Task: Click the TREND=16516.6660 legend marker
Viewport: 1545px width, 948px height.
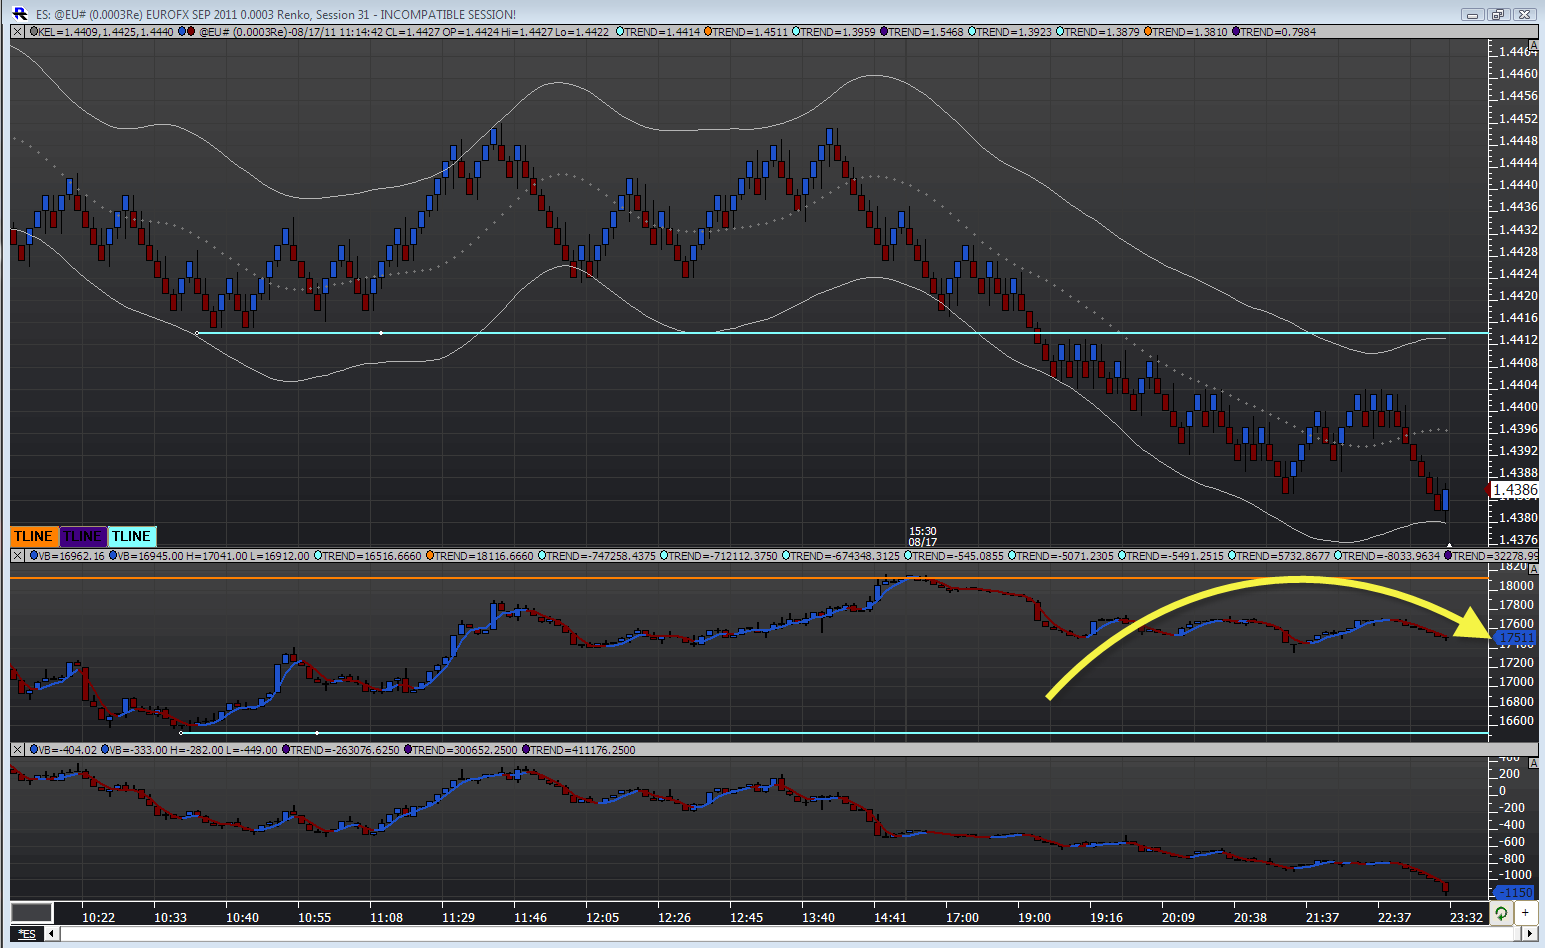Action: [x=318, y=556]
